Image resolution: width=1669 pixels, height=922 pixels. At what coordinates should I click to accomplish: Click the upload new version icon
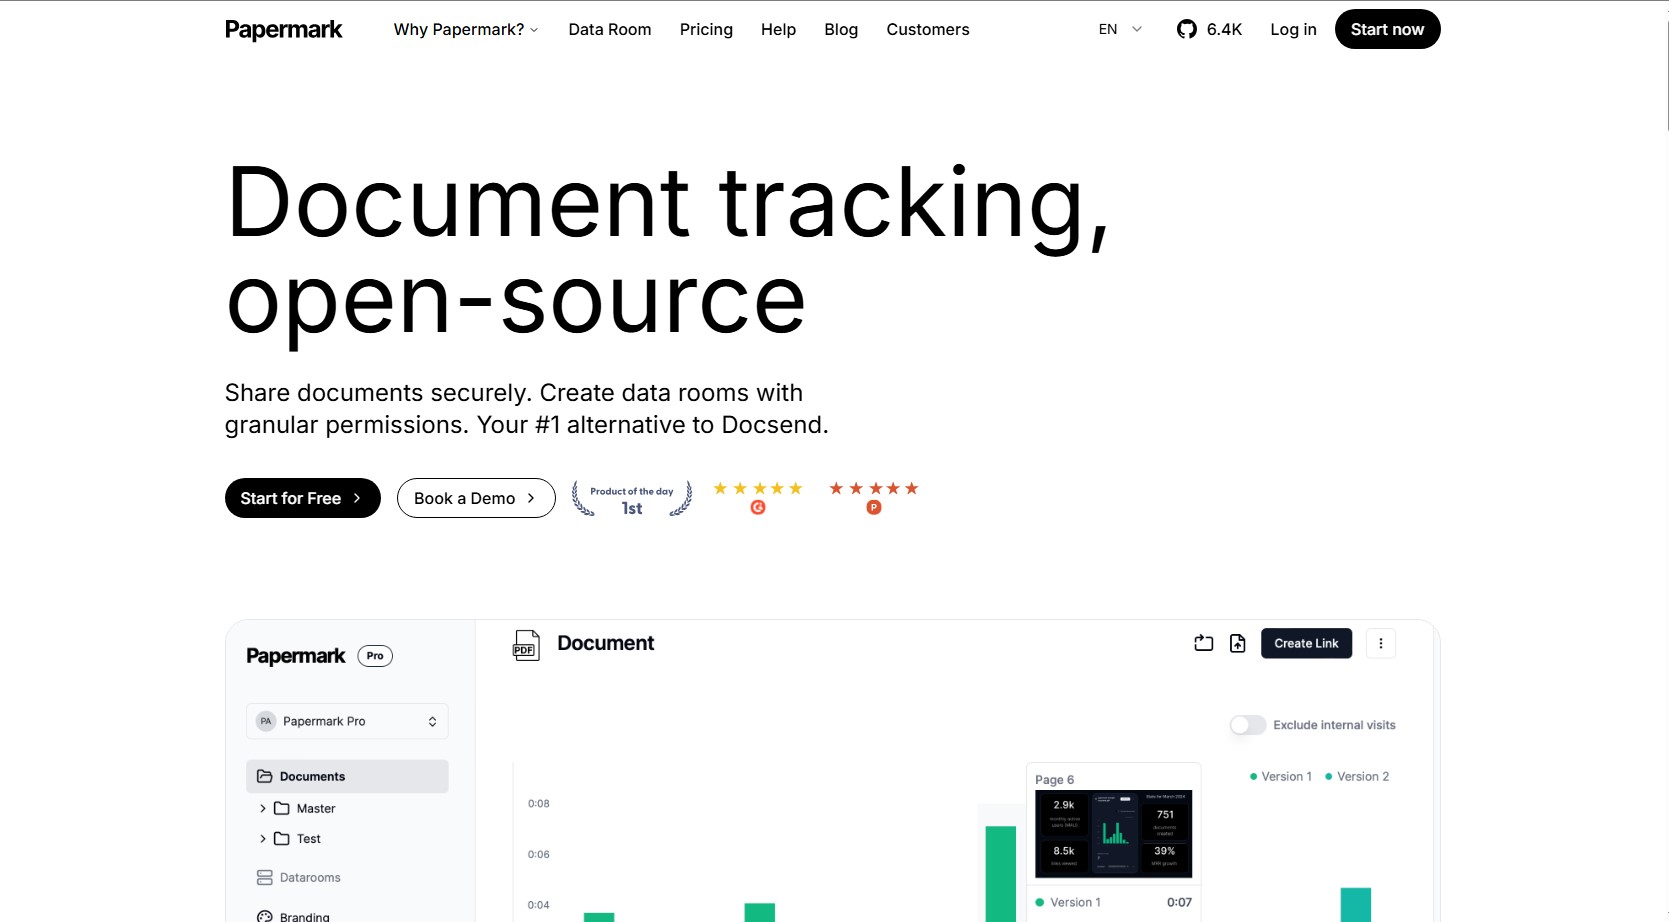[1238, 643]
